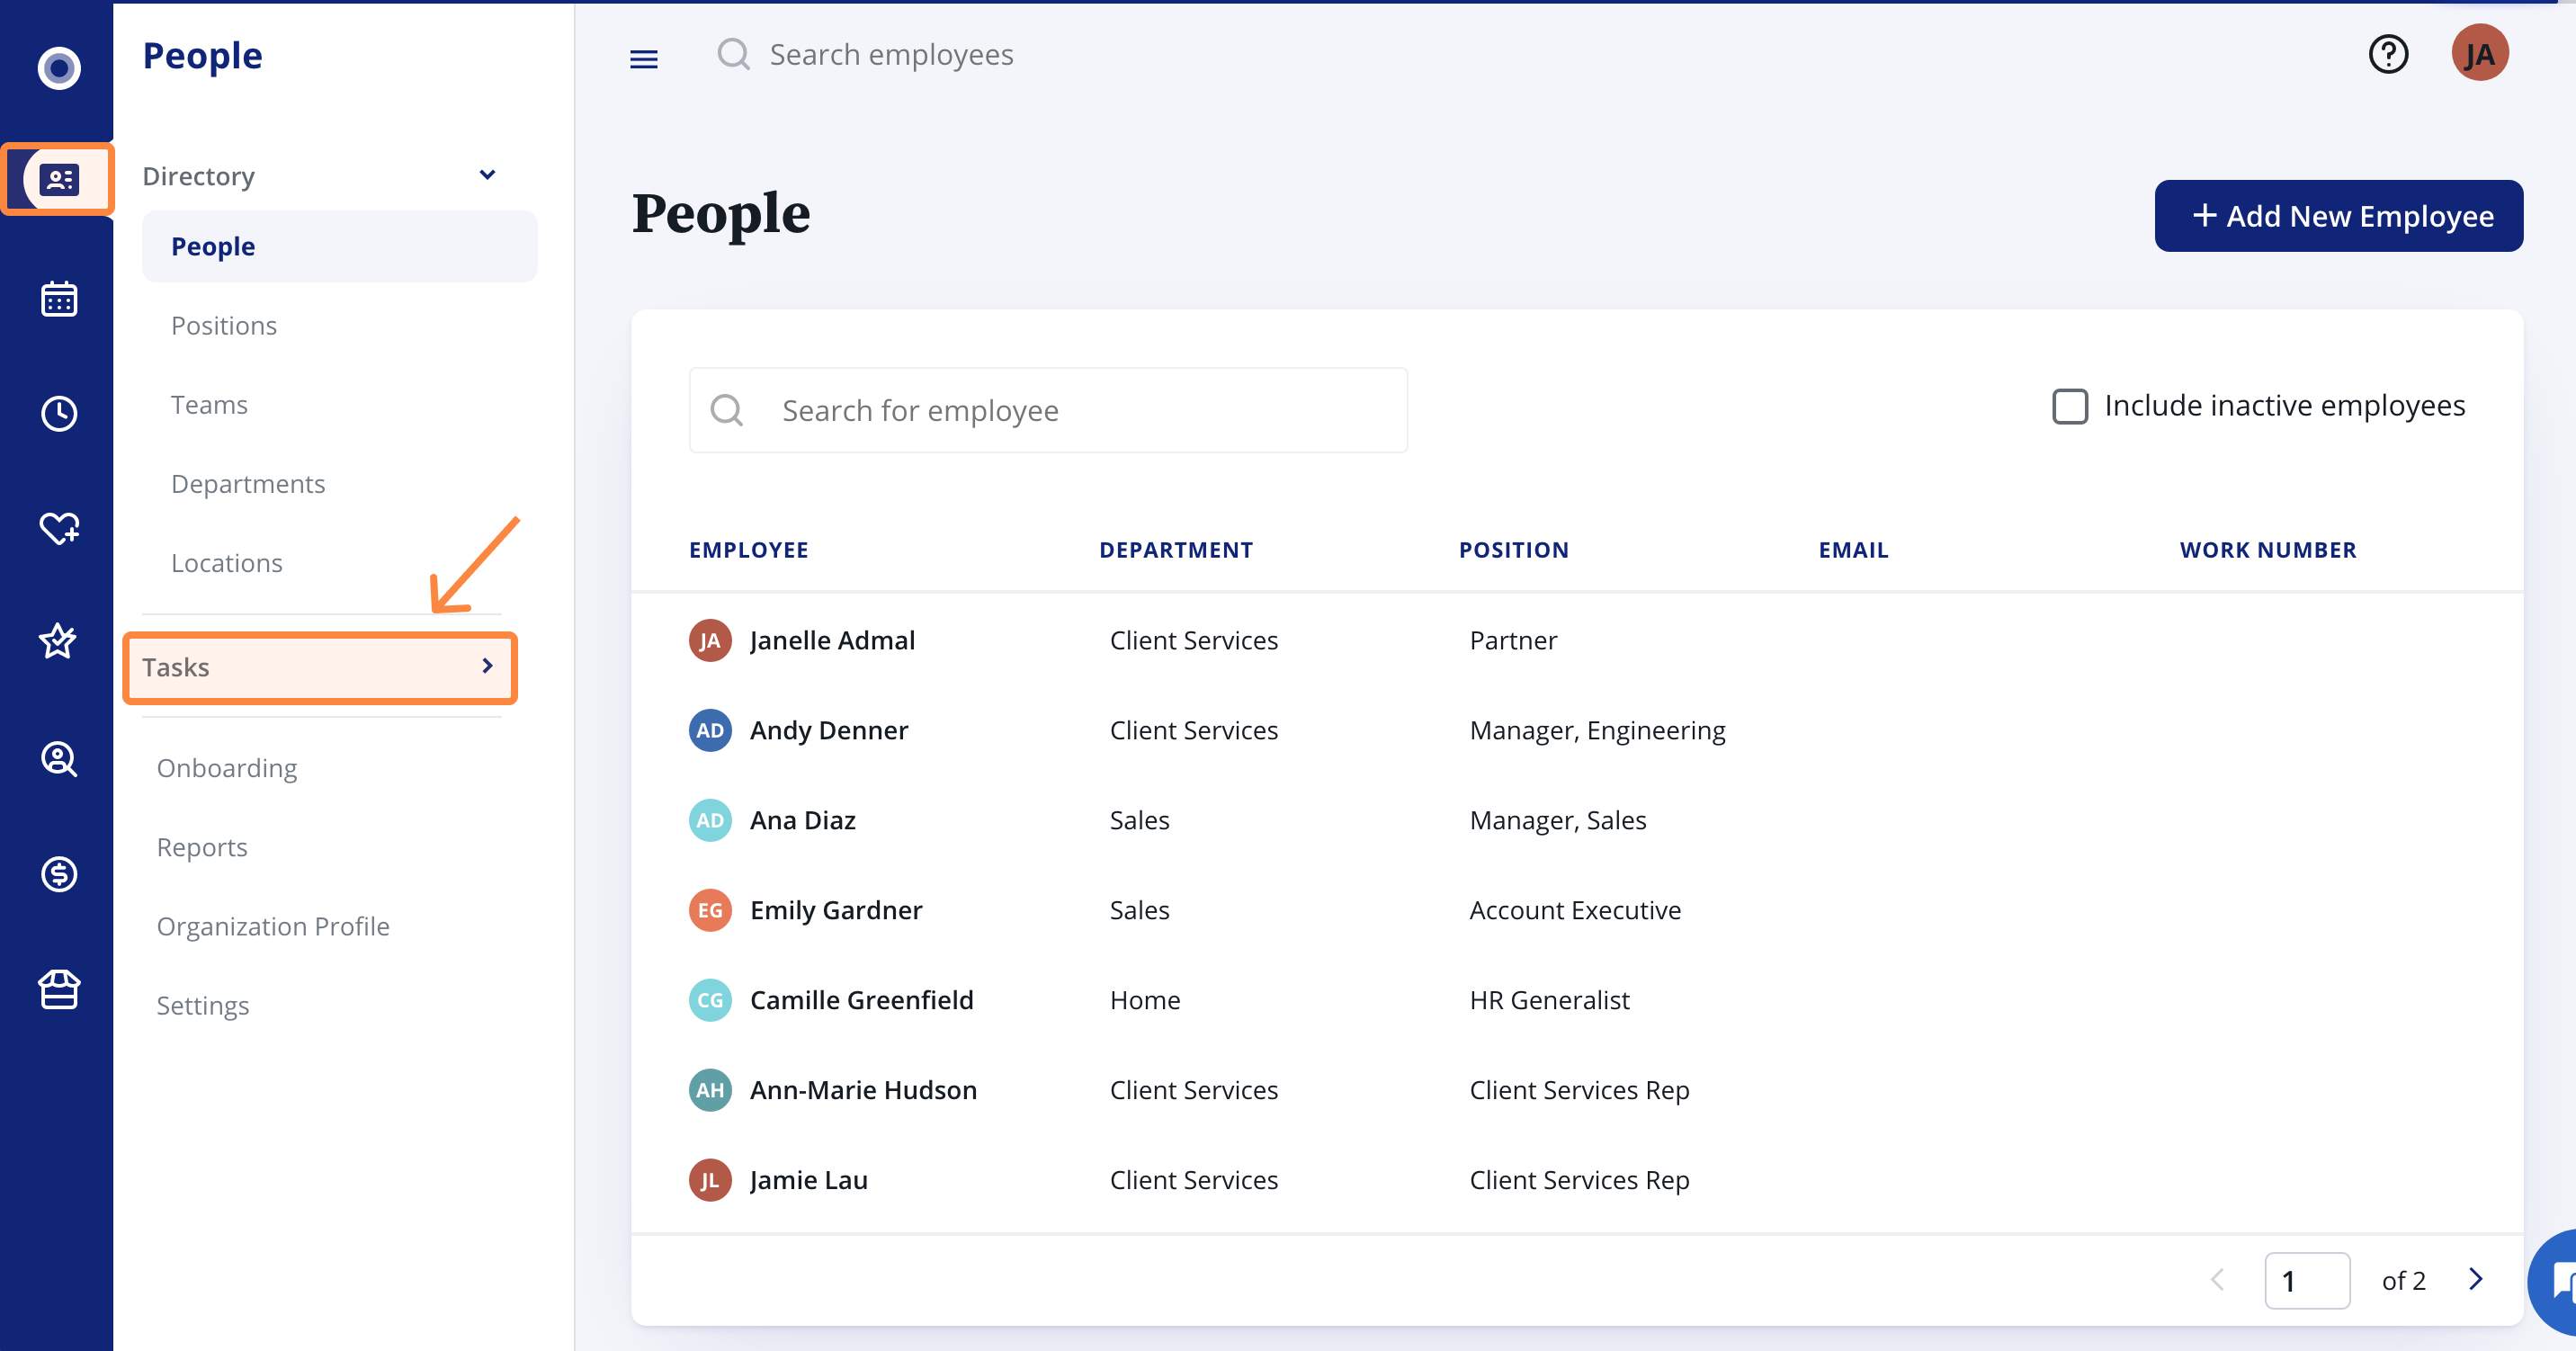This screenshot has height=1351, width=2576.
Task: Click the page number input box
Action: (2307, 1280)
